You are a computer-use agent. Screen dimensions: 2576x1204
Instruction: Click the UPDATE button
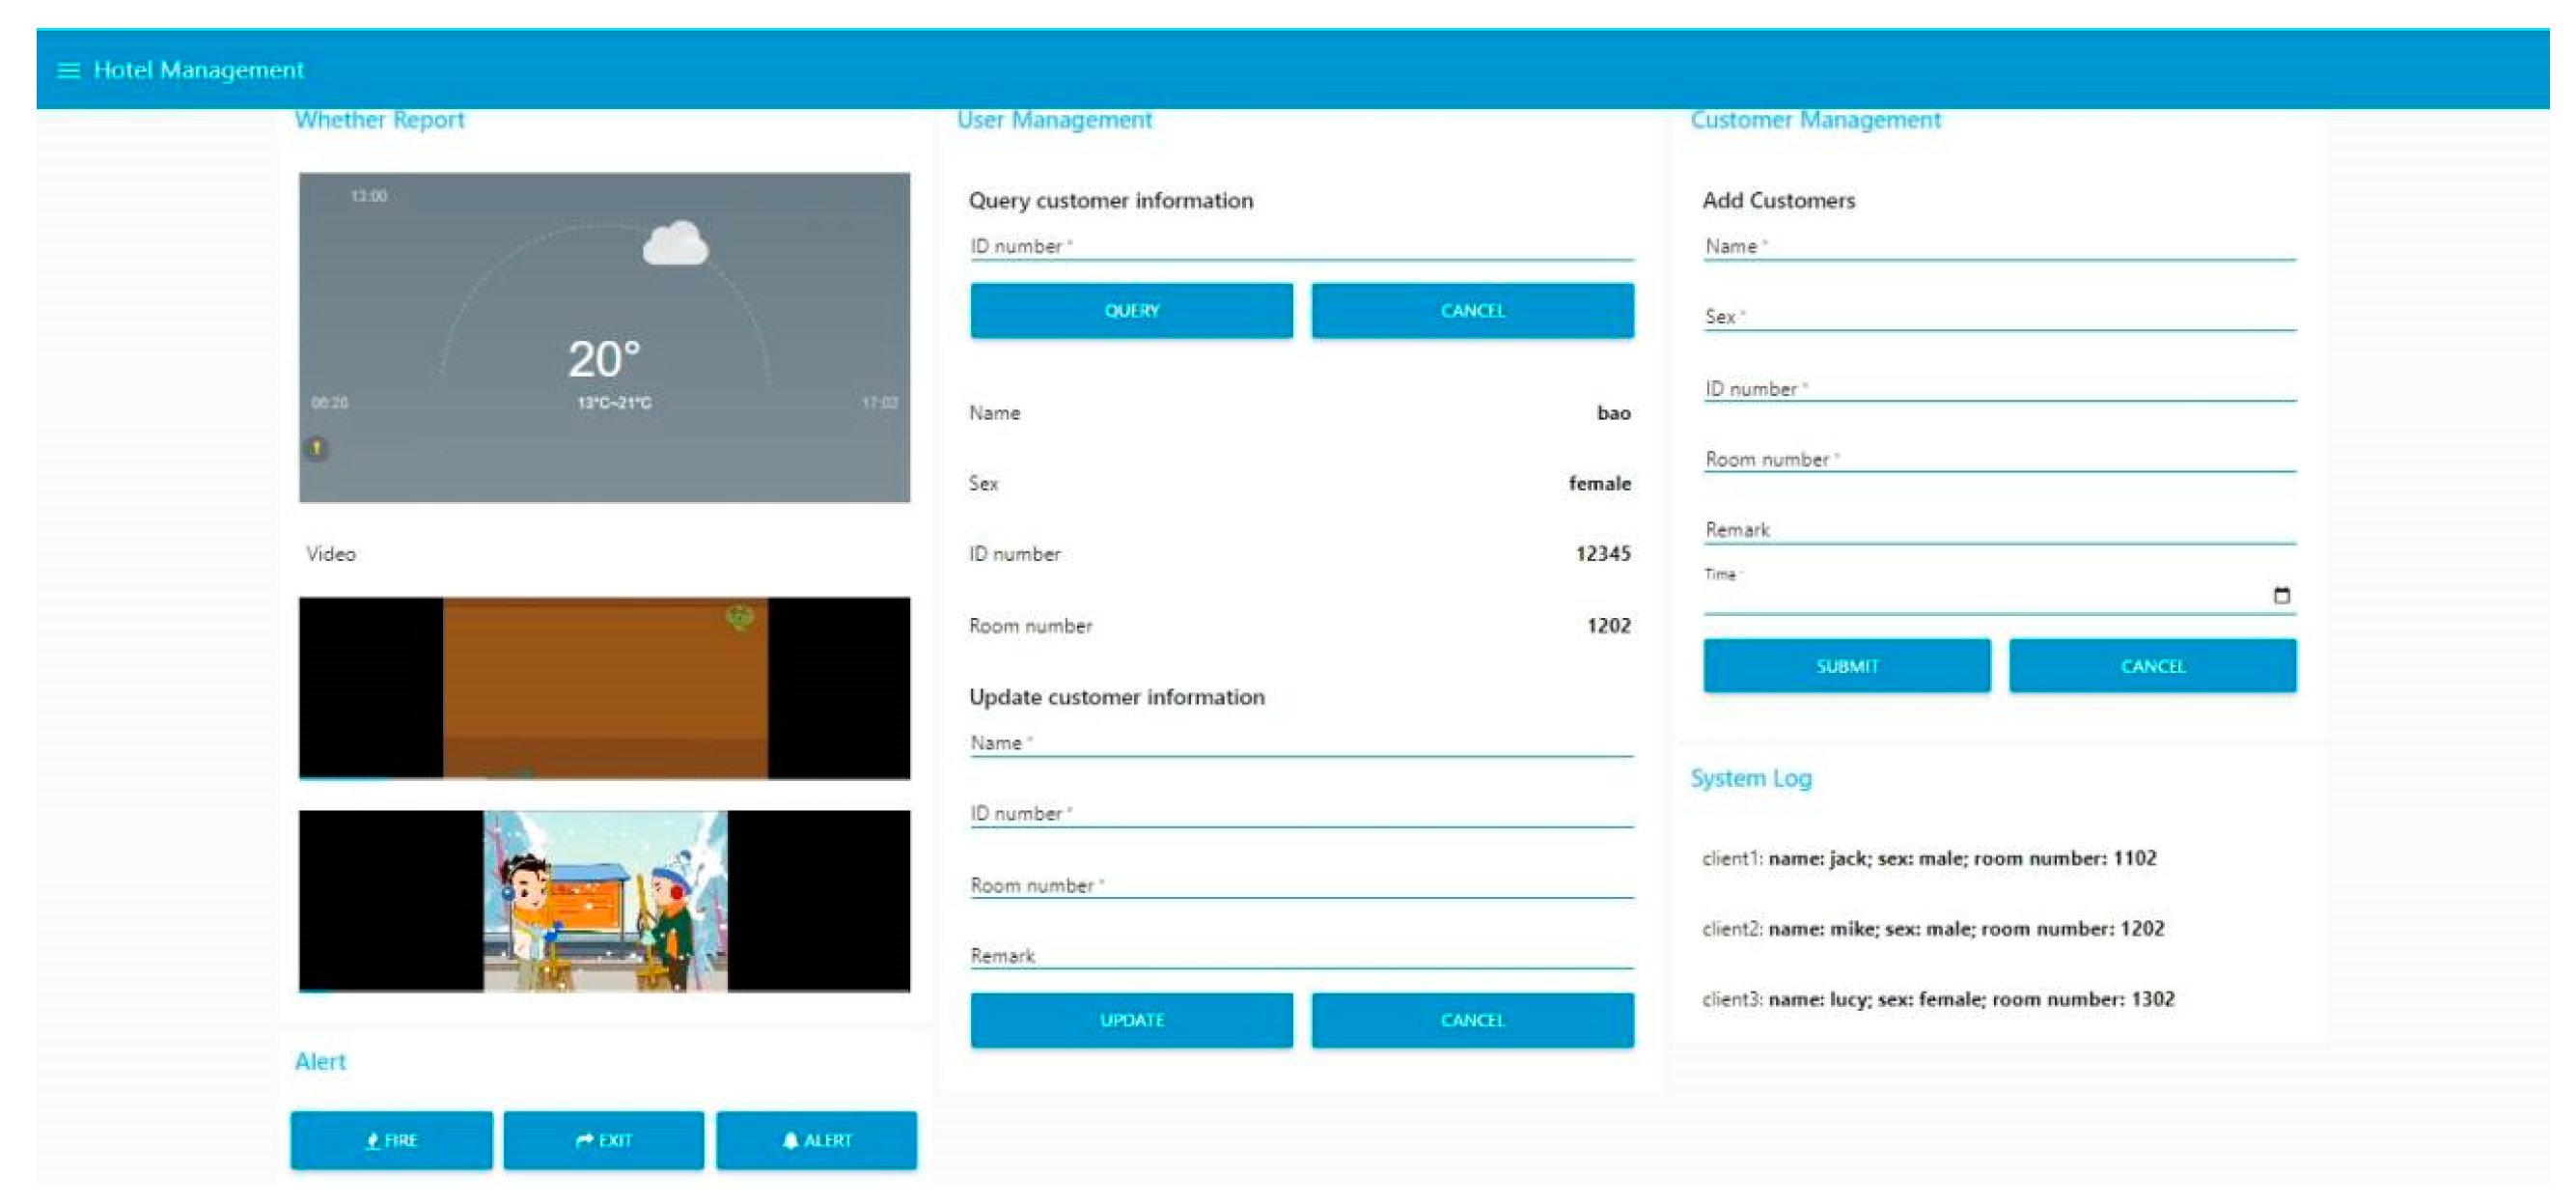(x=1131, y=1021)
